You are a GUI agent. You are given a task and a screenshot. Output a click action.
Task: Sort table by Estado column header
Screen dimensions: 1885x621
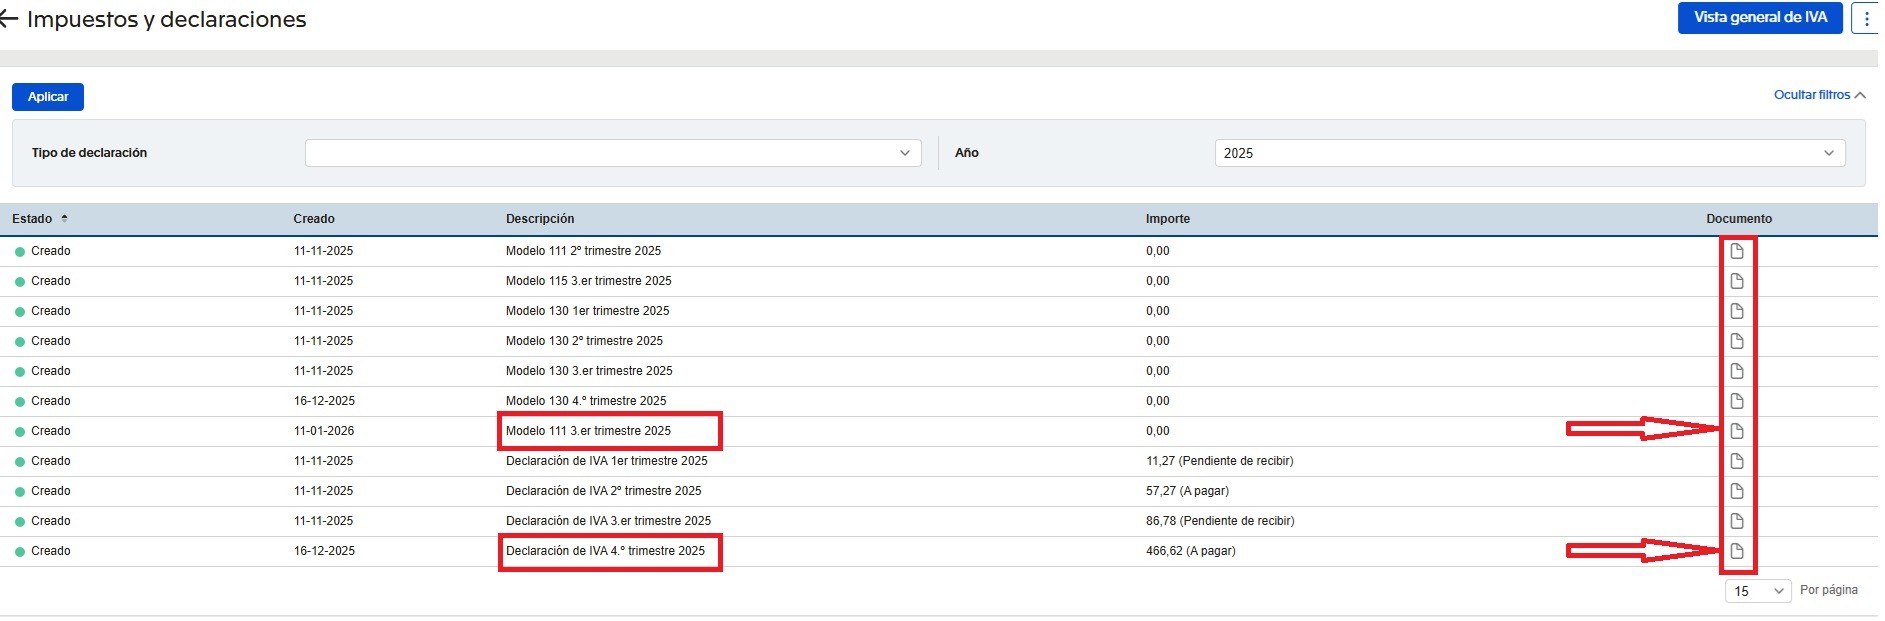pyautogui.click(x=33, y=219)
